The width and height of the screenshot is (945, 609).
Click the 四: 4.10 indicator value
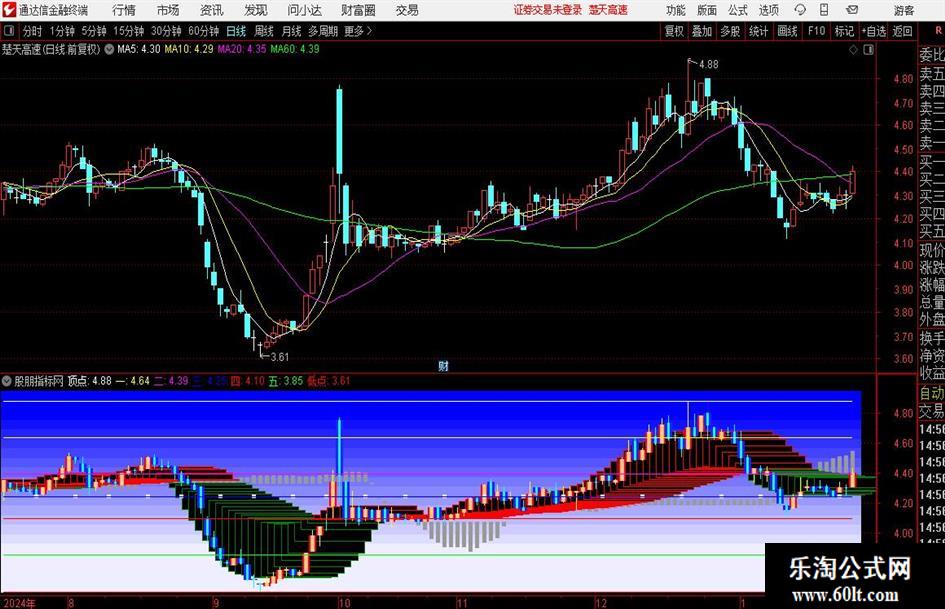(x=248, y=381)
